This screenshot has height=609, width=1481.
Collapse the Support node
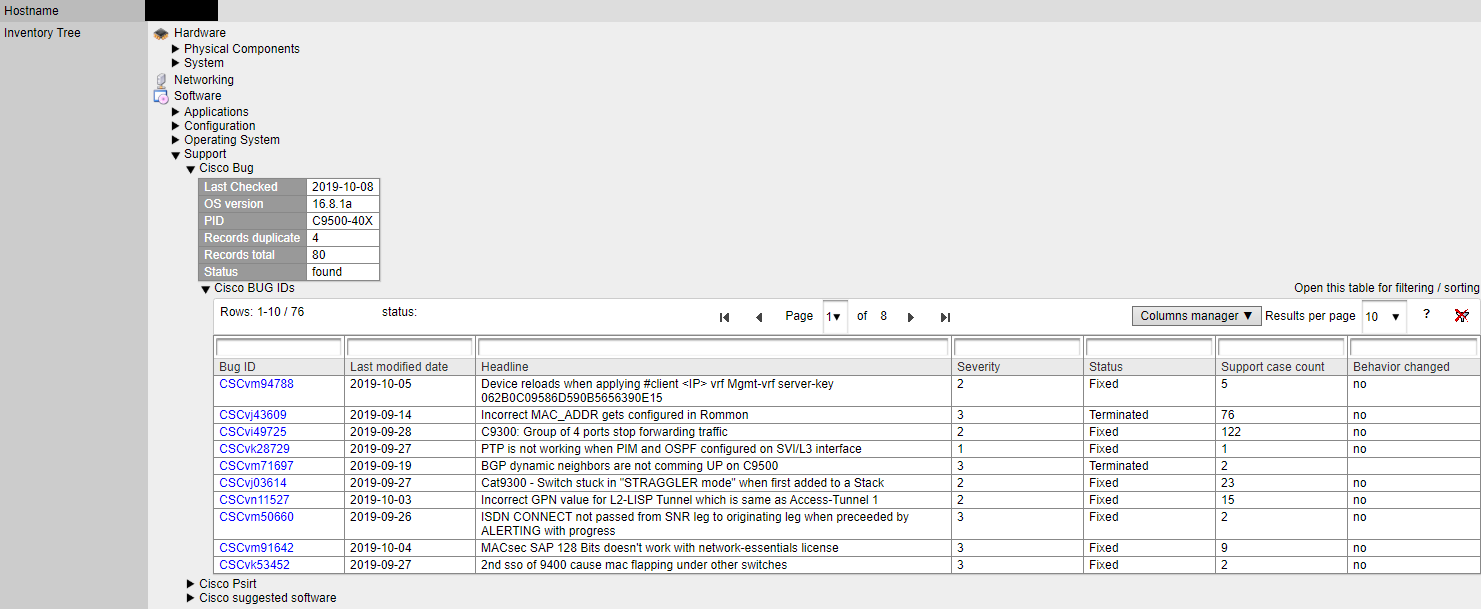click(176, 155)
